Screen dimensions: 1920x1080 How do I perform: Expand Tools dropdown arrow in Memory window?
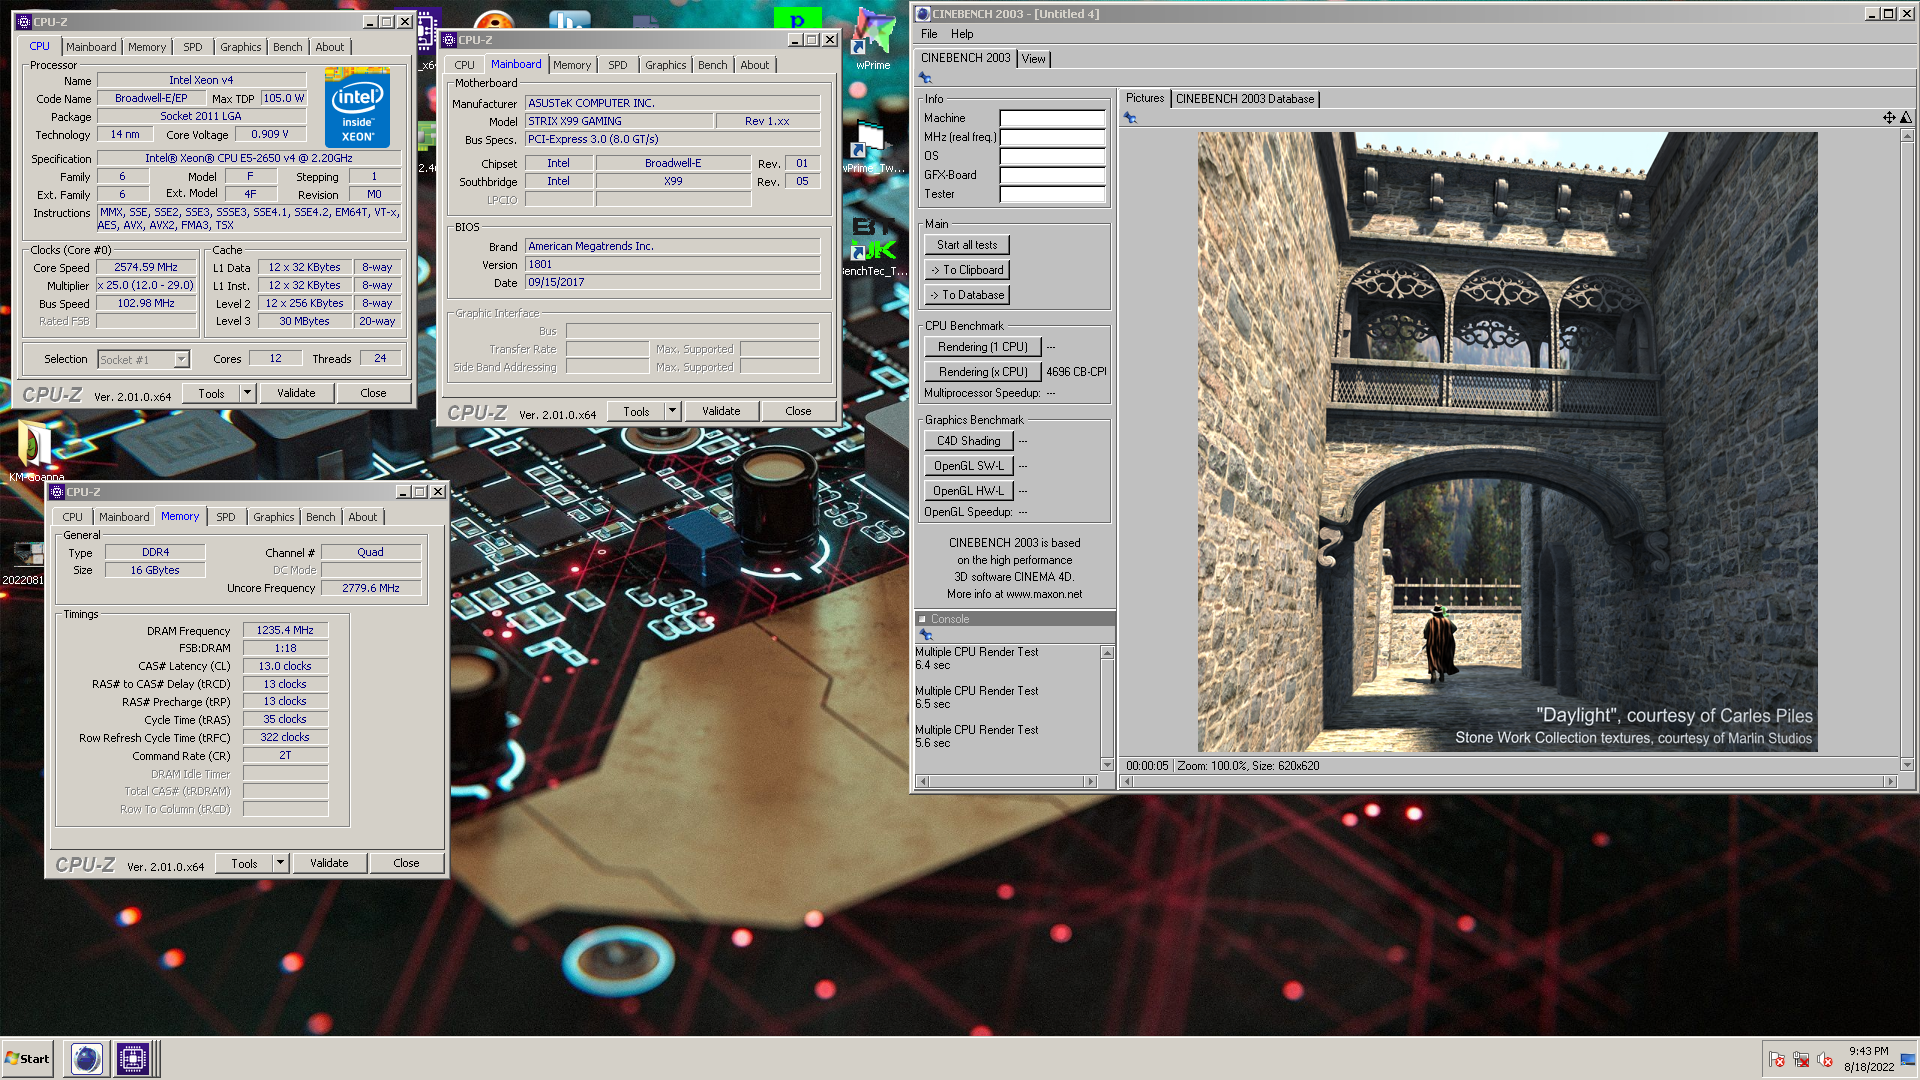[280, 863]
